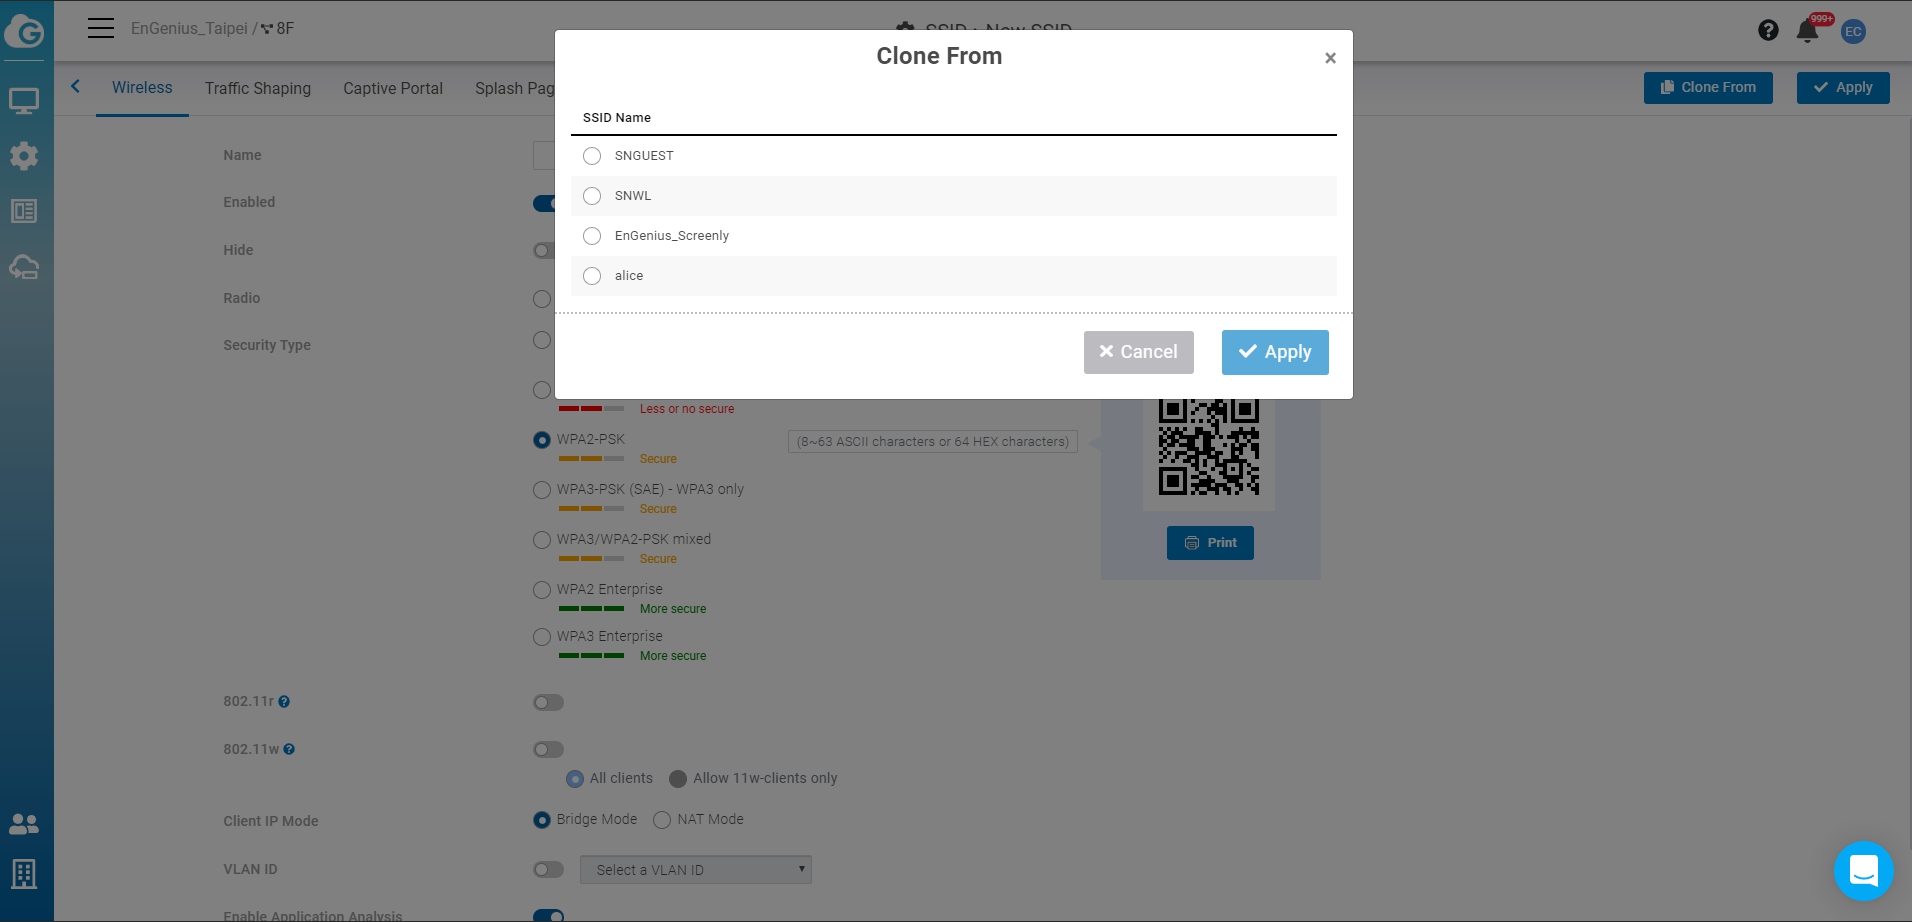Open the hamburger navigation menu
Viewport: 1912px width, 922px height.
(x=100, y=28)
